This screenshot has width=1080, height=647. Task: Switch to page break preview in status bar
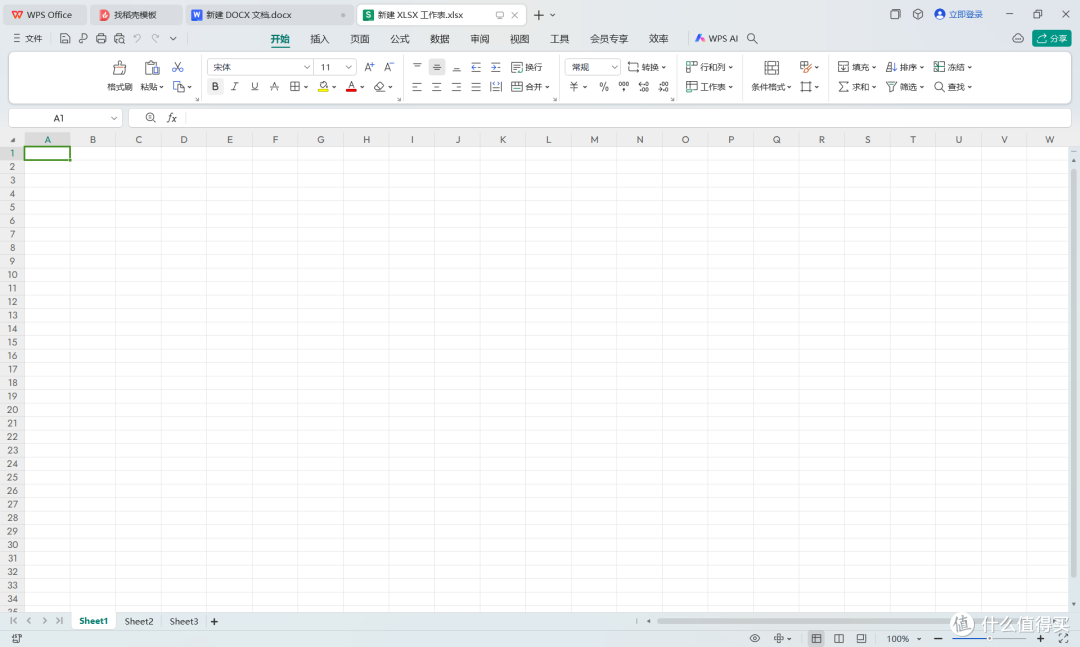pos(861,639)
